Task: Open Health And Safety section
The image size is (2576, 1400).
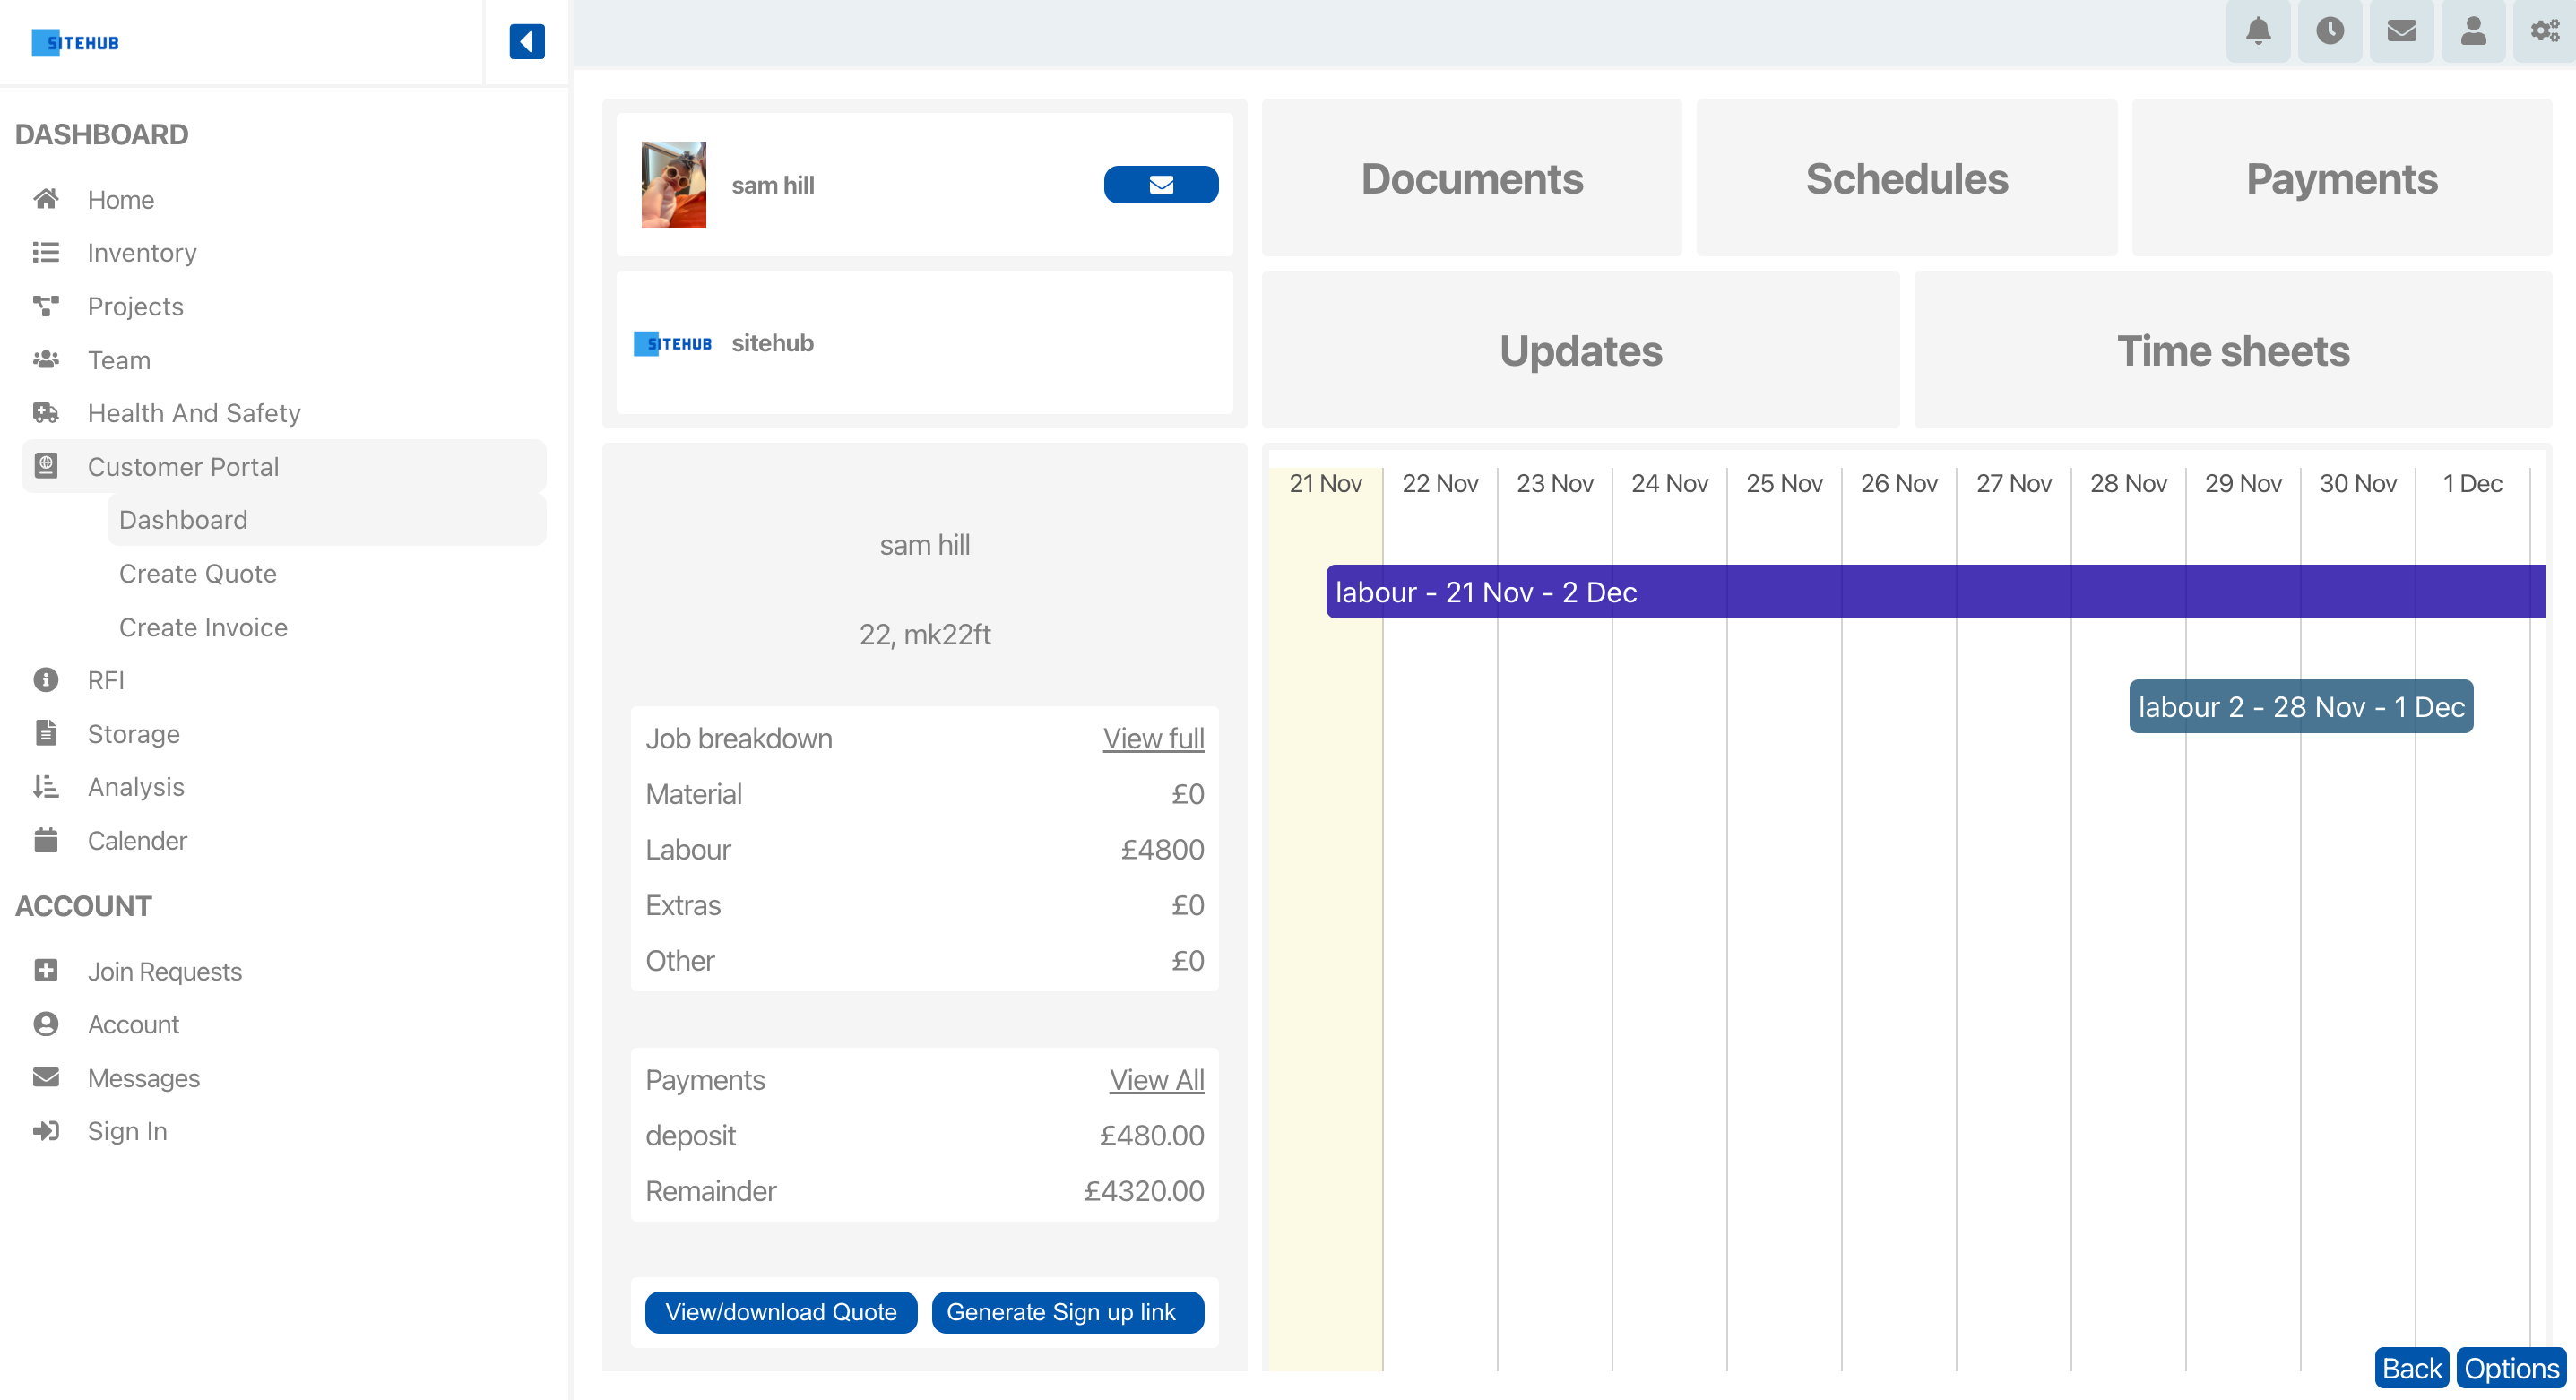Action: 194,412
